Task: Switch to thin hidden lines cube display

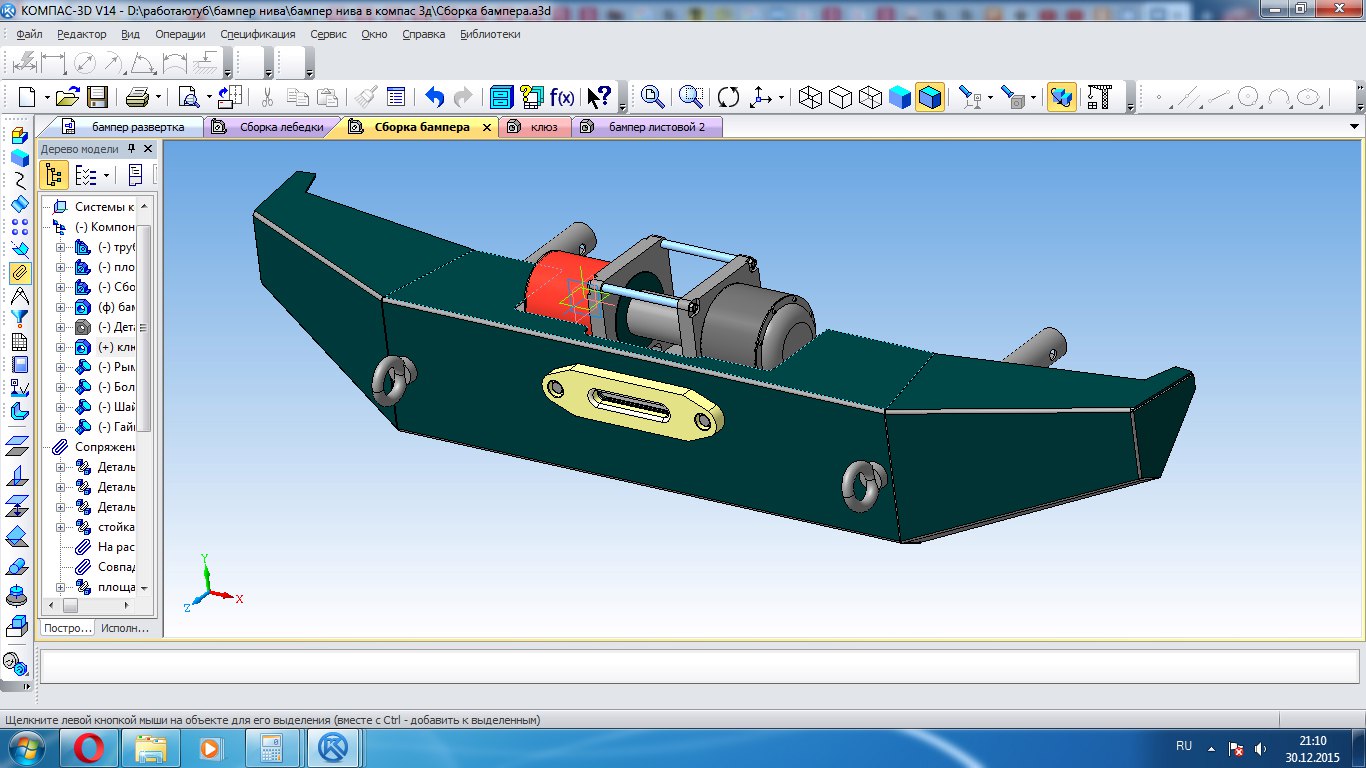Action: (x=870, y=97)
